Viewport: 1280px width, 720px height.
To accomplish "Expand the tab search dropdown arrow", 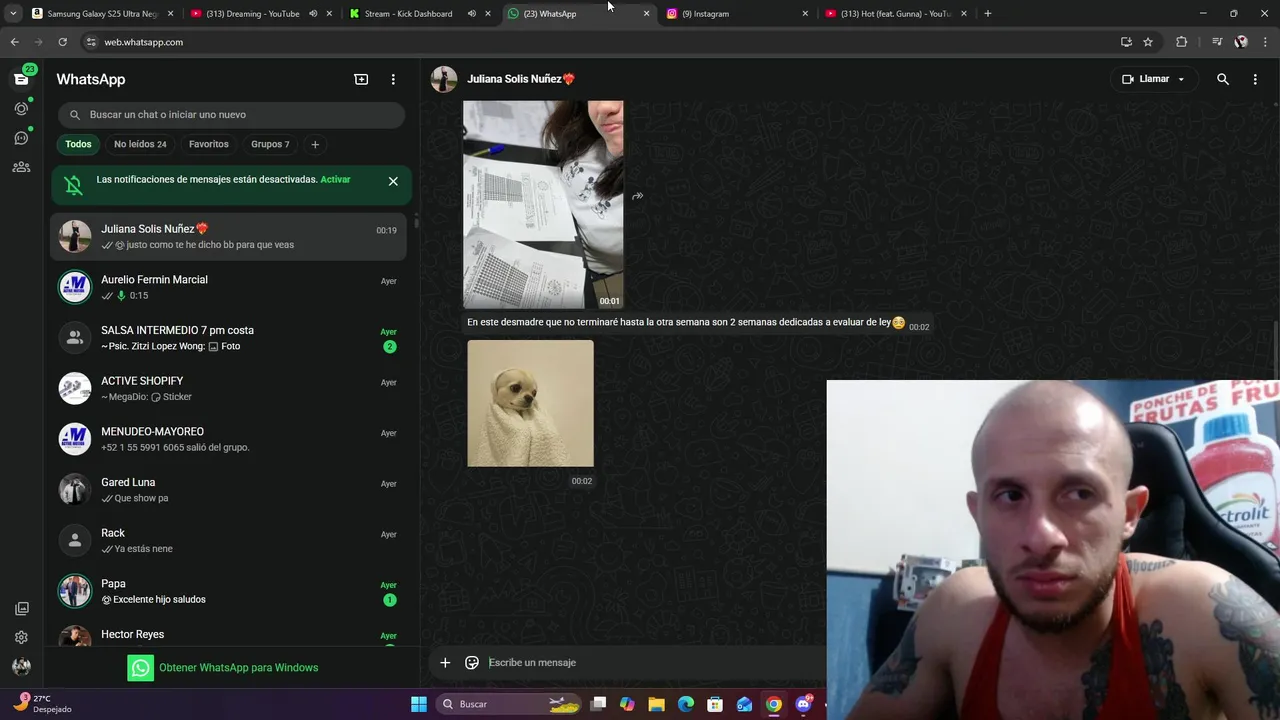I will click(13, 14).
